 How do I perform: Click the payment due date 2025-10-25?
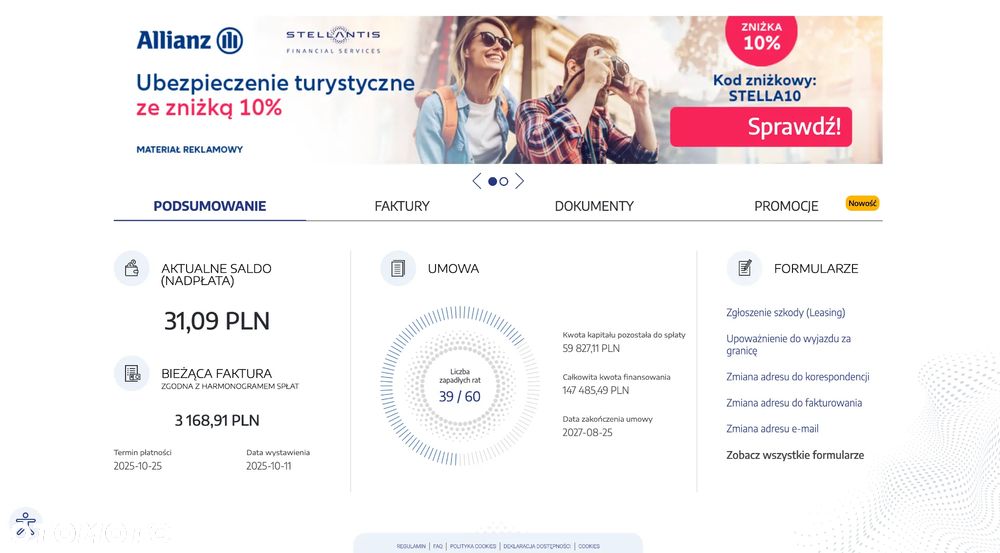point(138,466)
